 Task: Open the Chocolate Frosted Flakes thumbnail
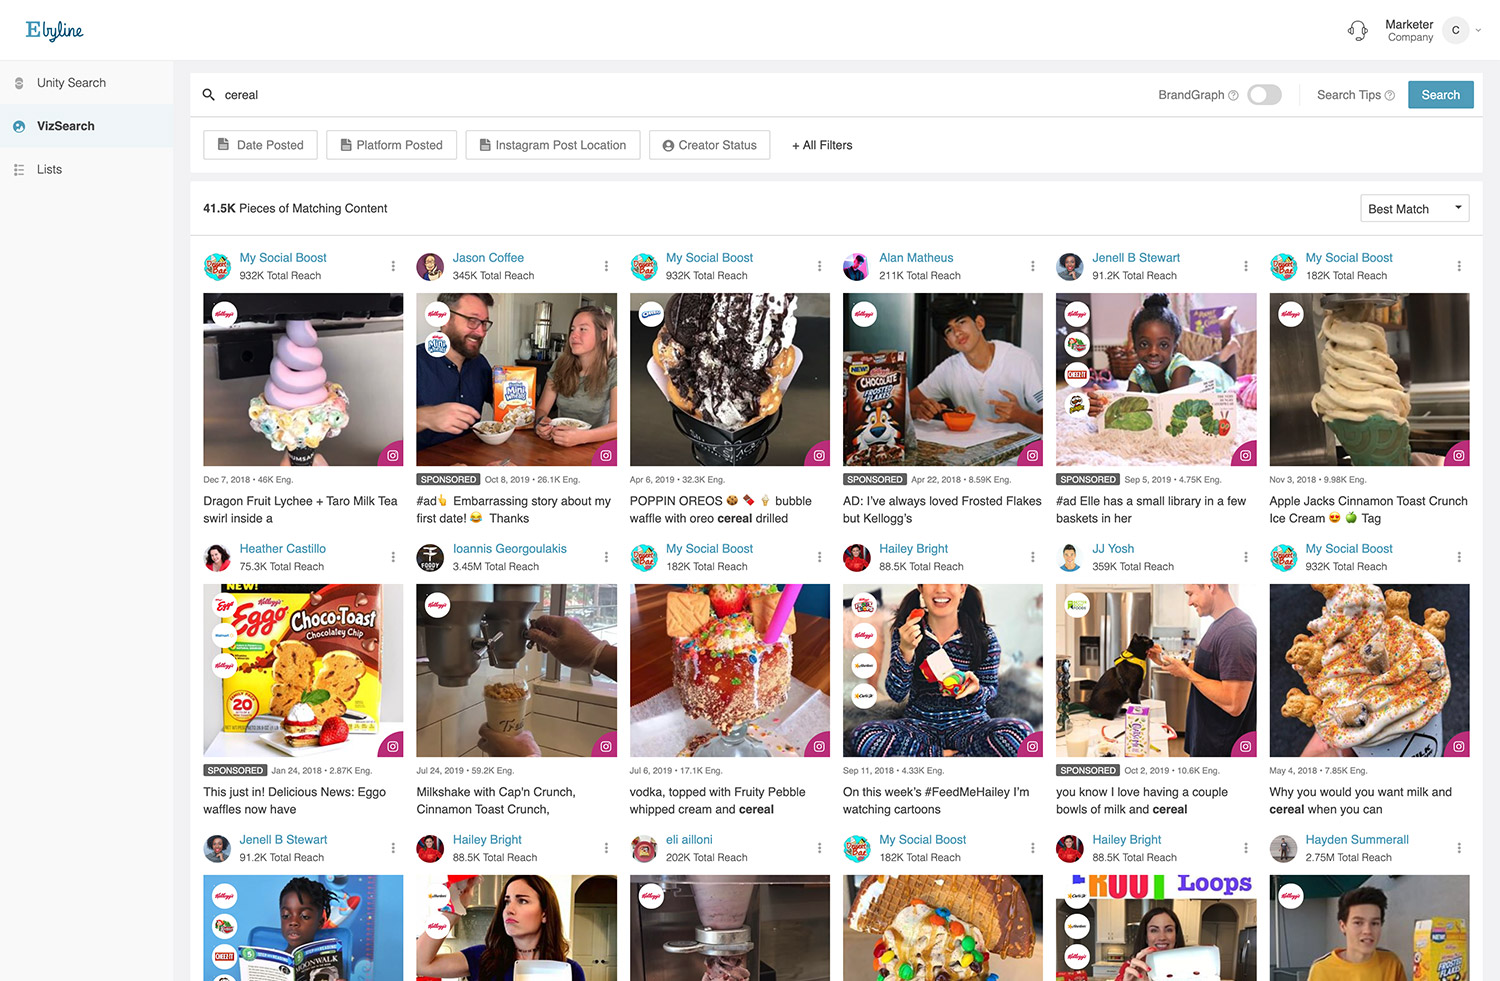pos(943,379)
